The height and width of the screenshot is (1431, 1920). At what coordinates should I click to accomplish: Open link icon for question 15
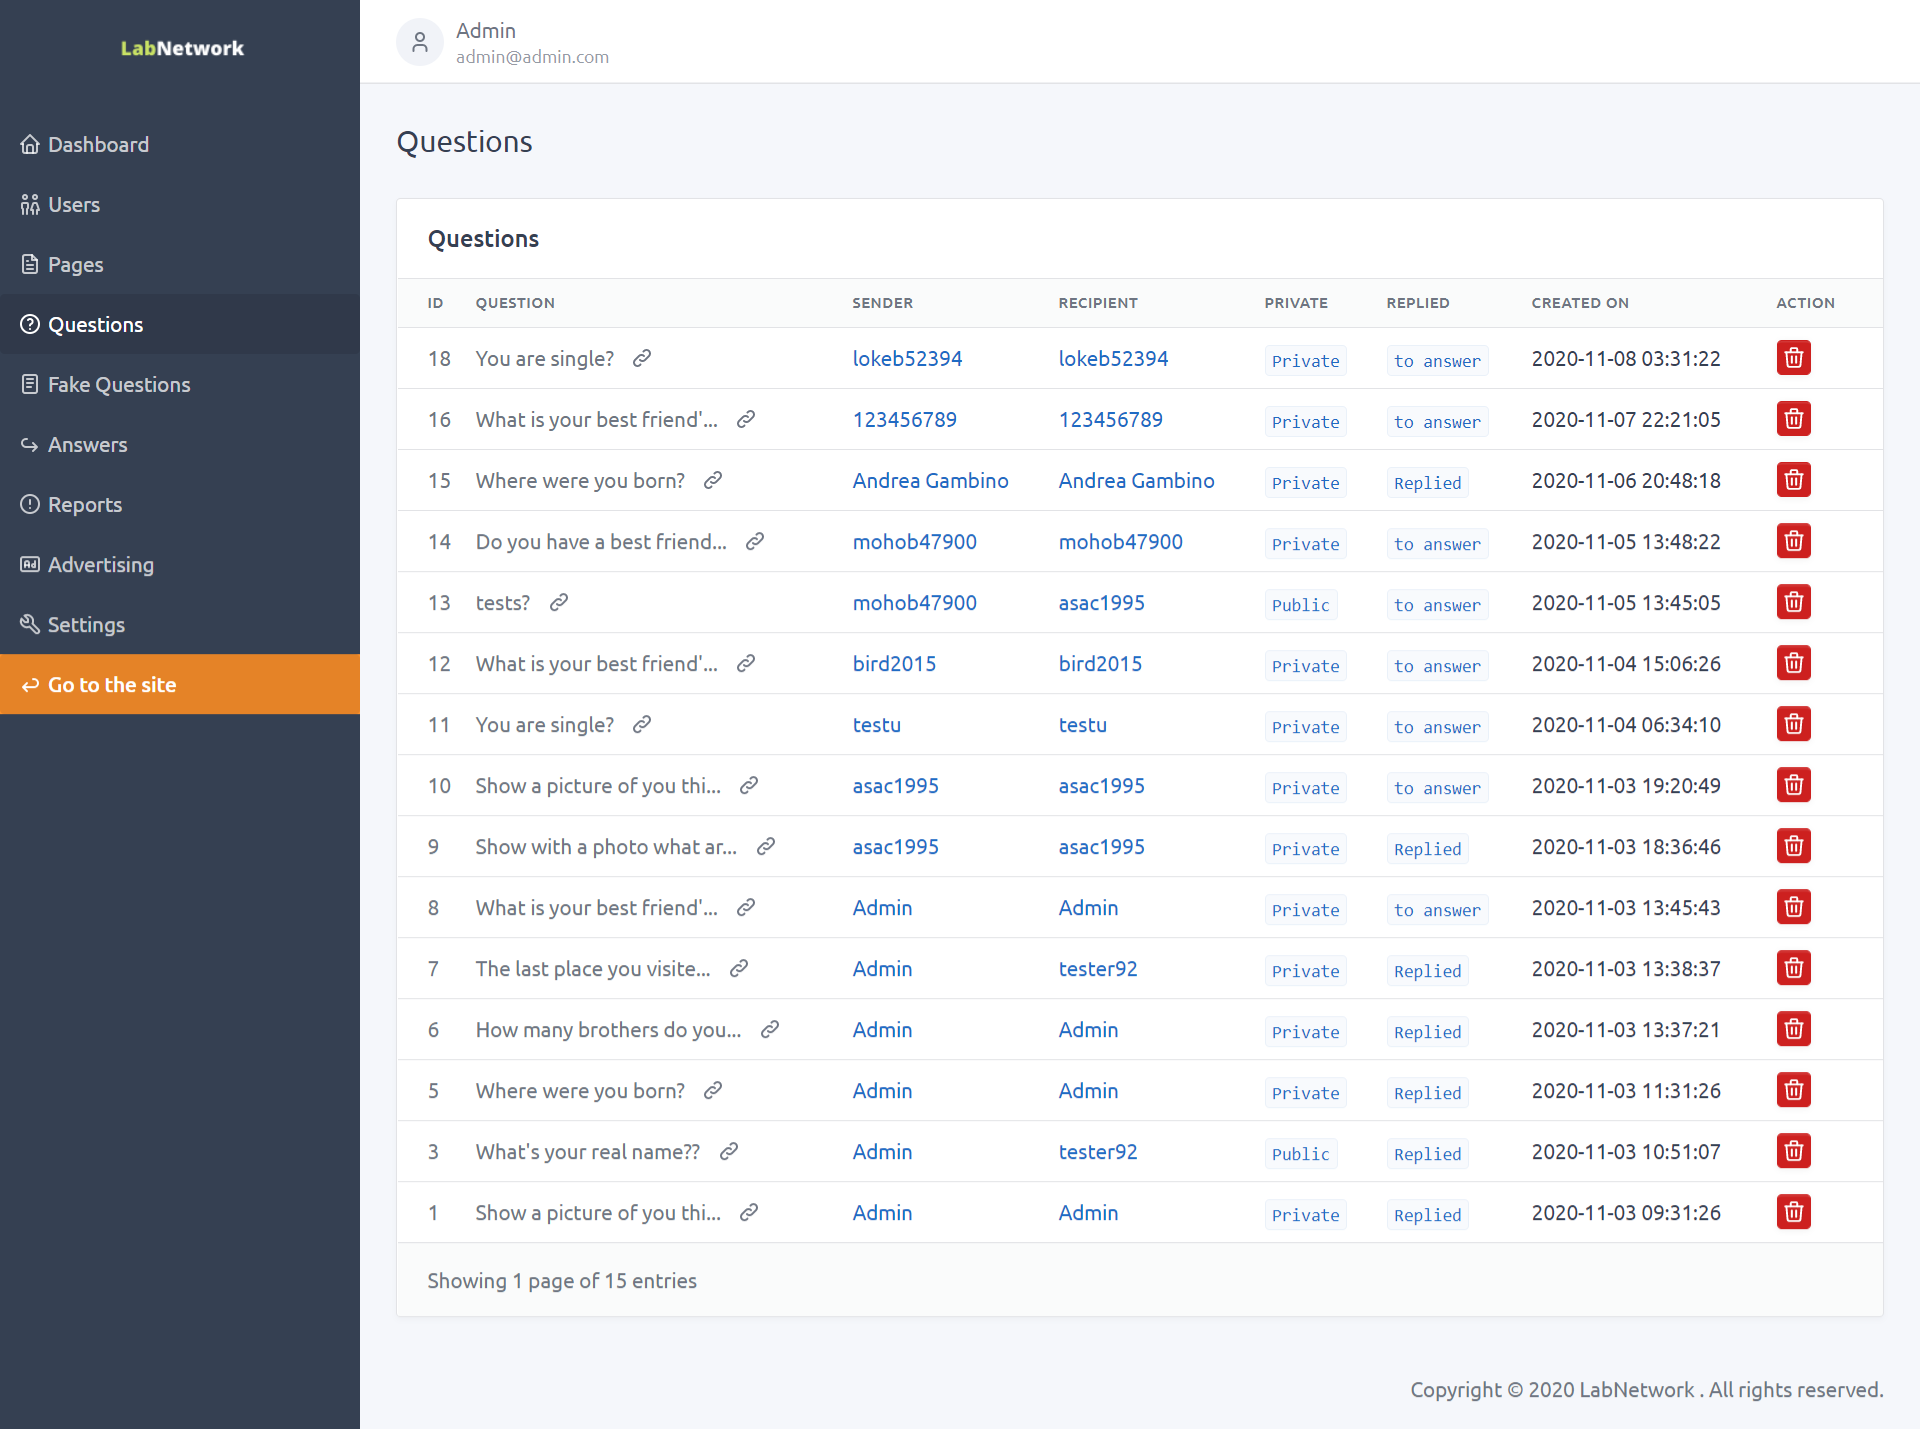click(x=713, y=480)
